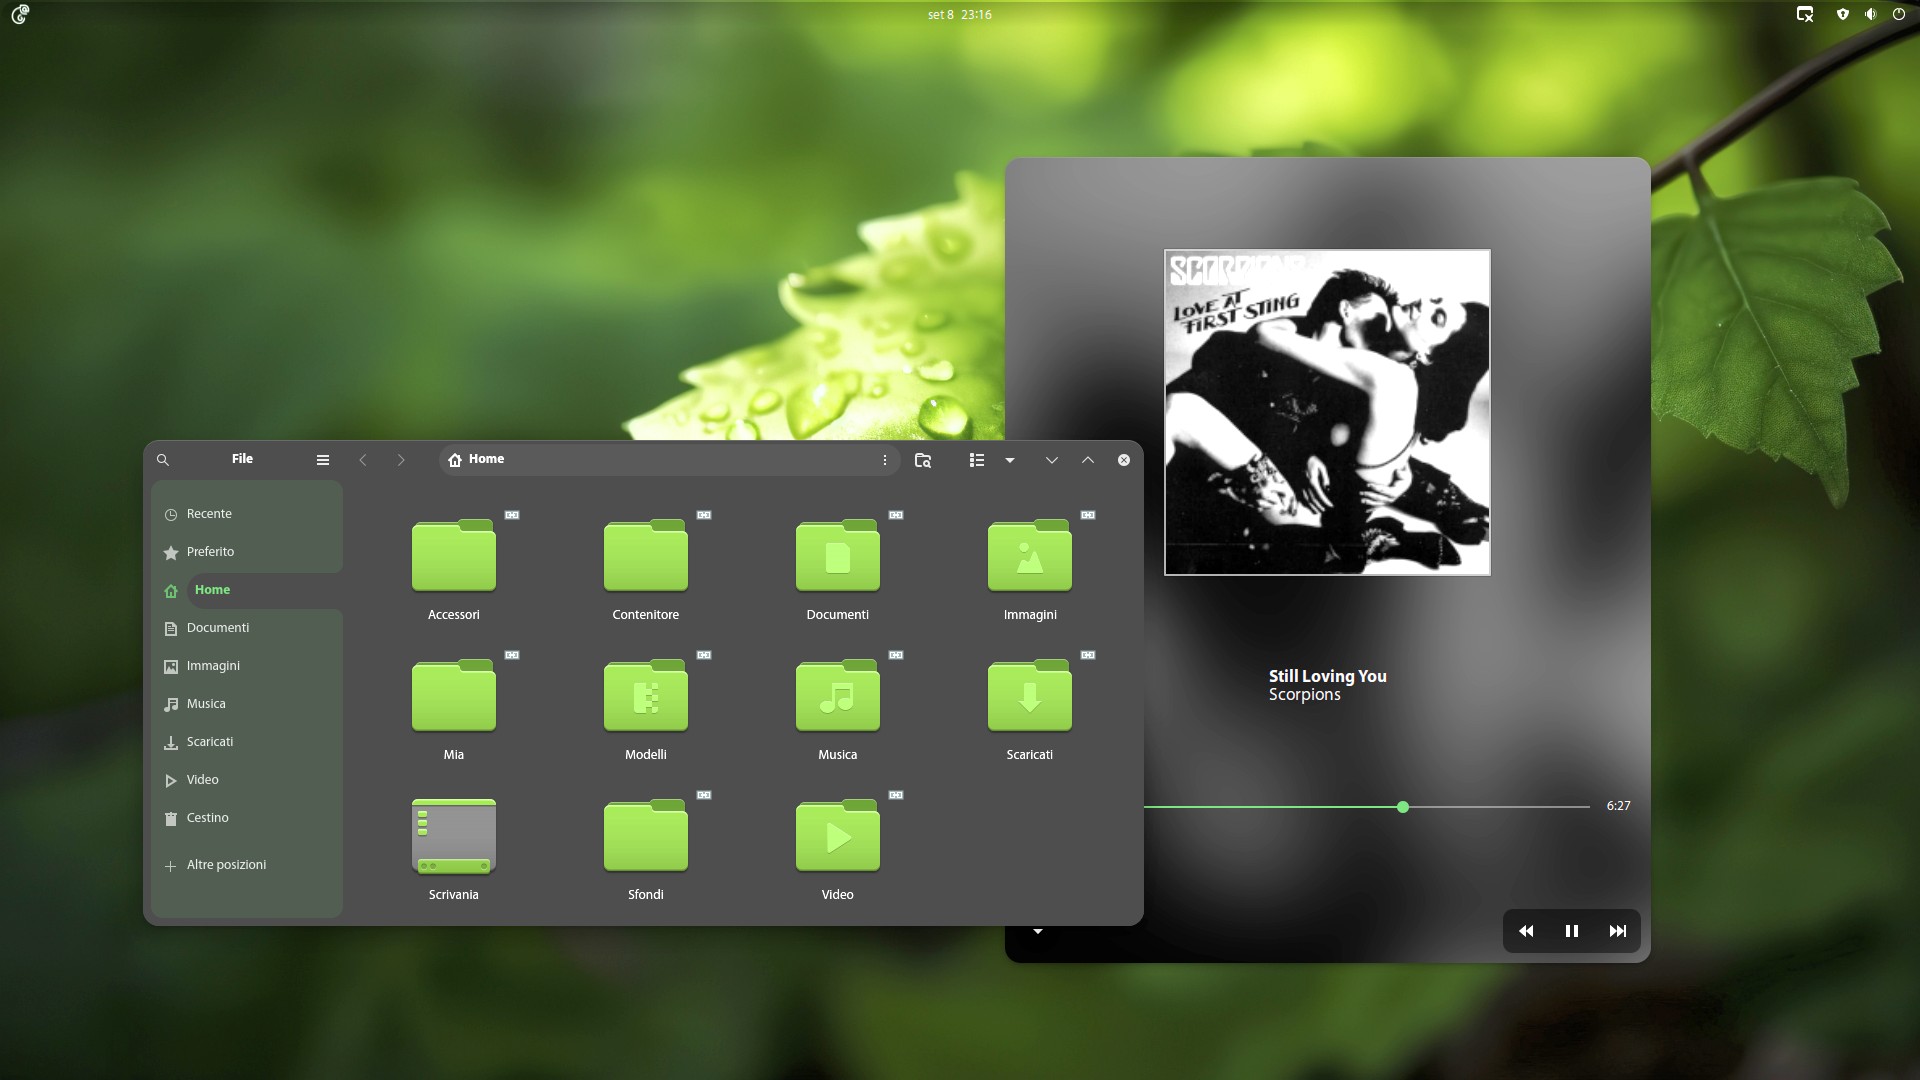1920x1080 pixels.
Task: Open the hamburger menu in File sidebar
Action: coord(323,460)
